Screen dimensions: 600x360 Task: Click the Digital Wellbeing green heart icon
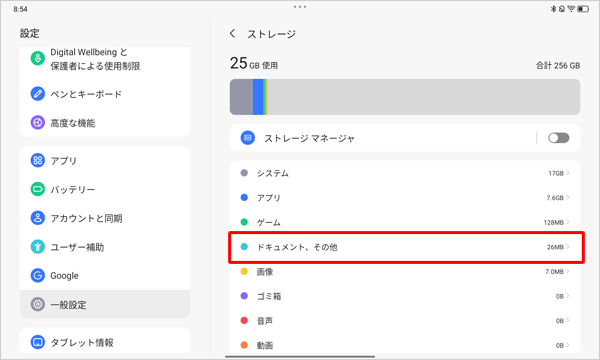(38, 58)
